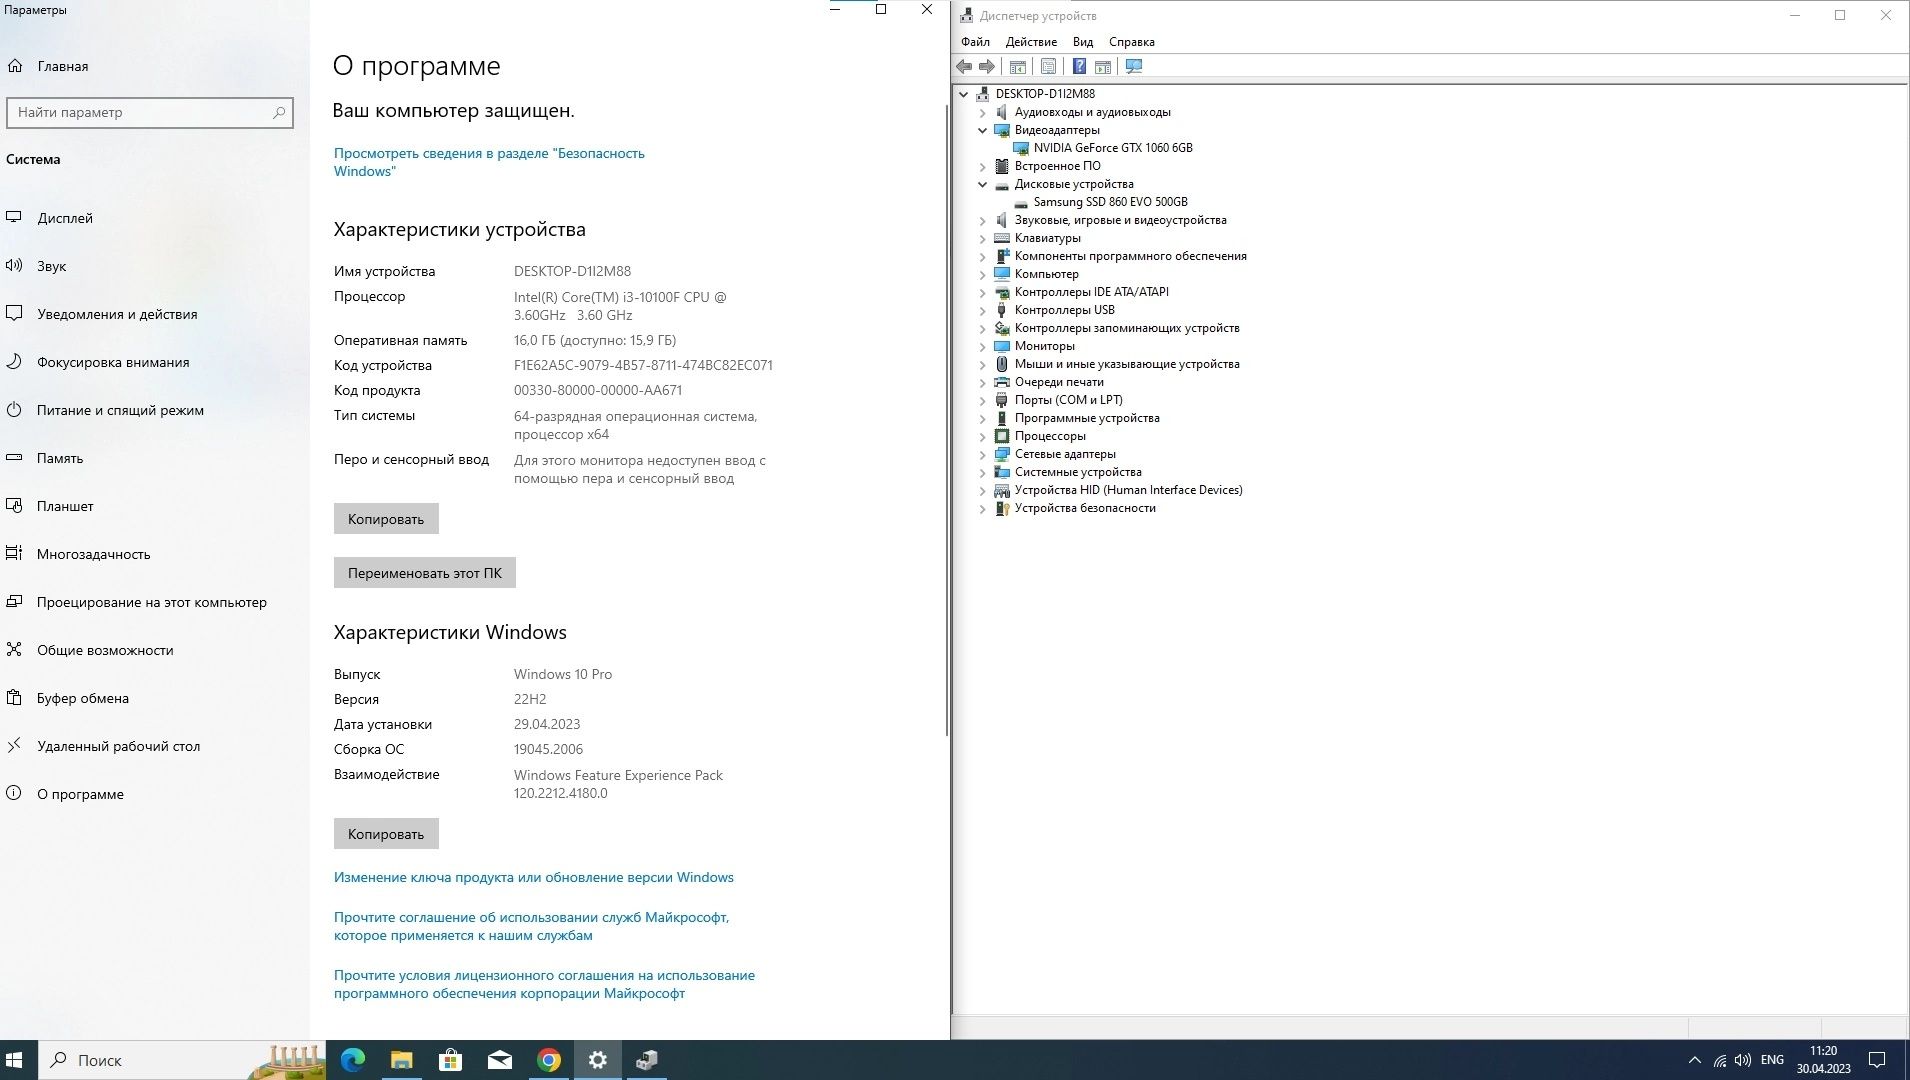Click the volume icon in the system tray
This screenshot has height=1080, width=1910.
coord(1743,1060)
